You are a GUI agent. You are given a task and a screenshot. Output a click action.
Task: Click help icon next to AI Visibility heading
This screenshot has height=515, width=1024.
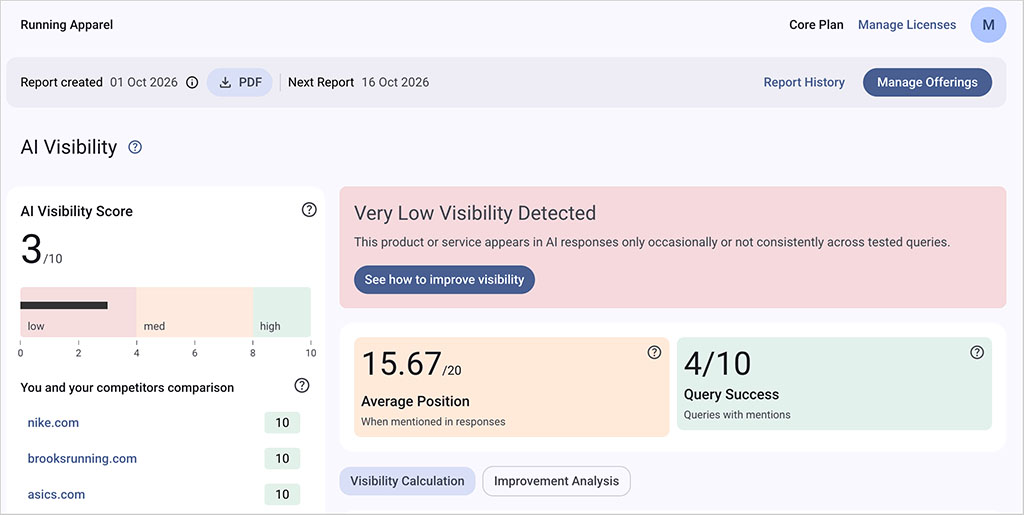(x=135, y=147)
